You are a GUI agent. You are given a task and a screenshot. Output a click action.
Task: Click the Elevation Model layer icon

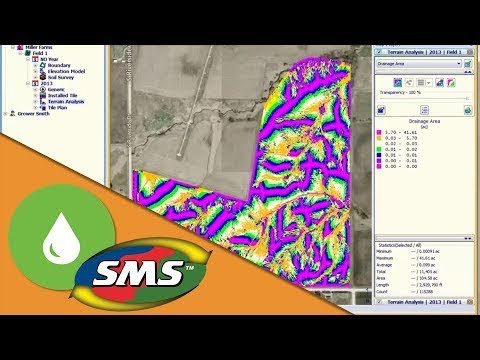42,71
